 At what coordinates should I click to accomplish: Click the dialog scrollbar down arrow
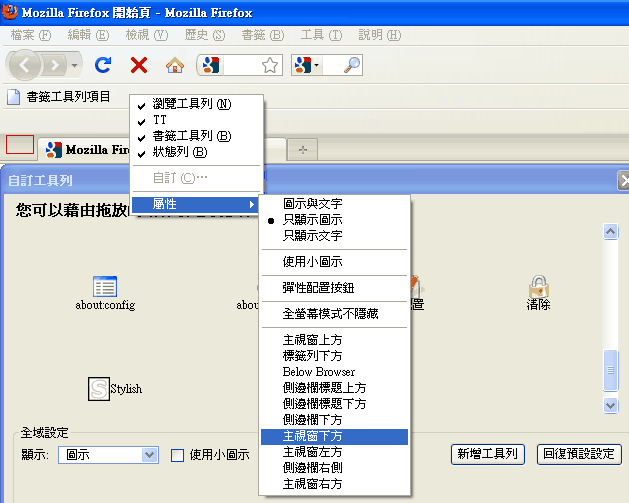(611, 405)
